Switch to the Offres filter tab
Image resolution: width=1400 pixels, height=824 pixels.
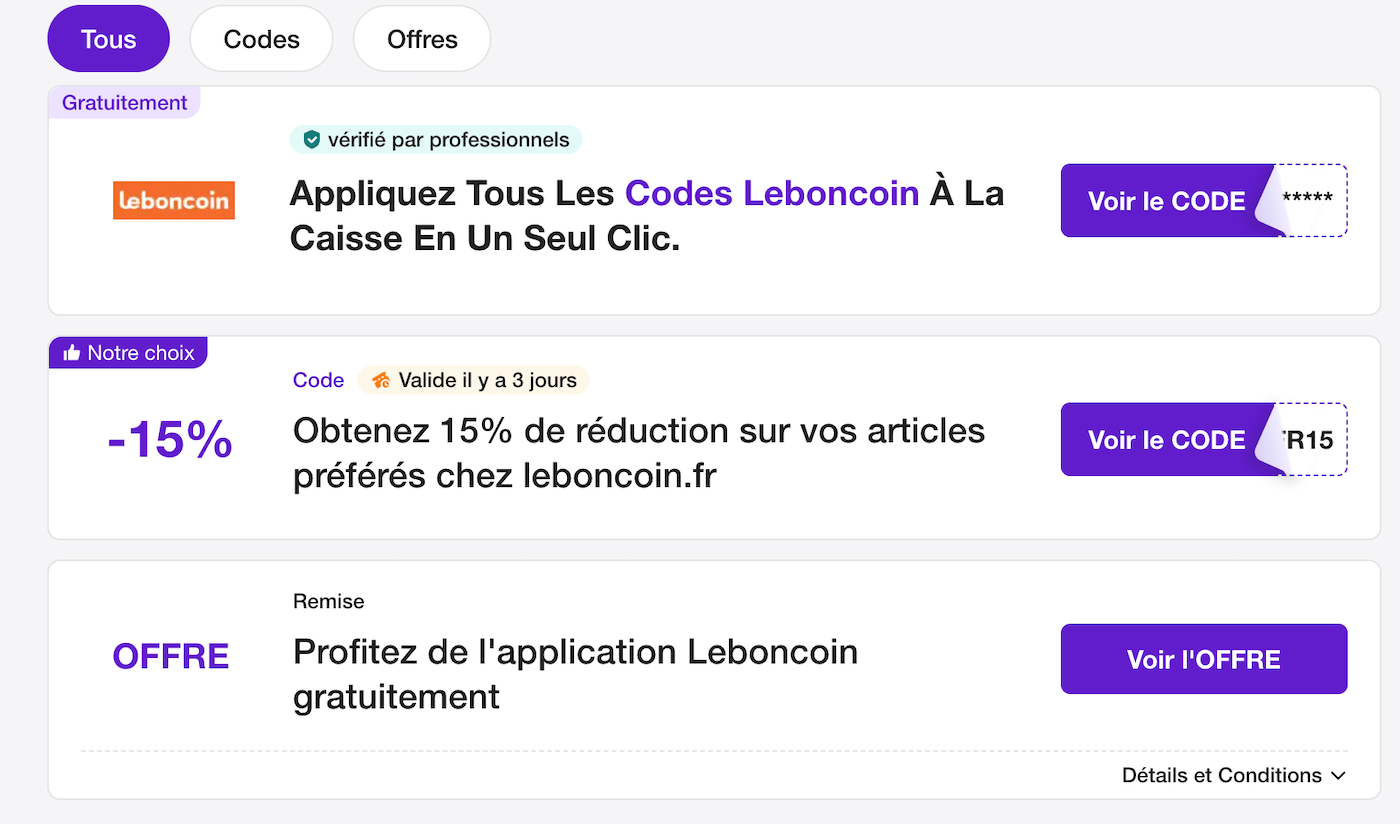(x=421, y=39)
